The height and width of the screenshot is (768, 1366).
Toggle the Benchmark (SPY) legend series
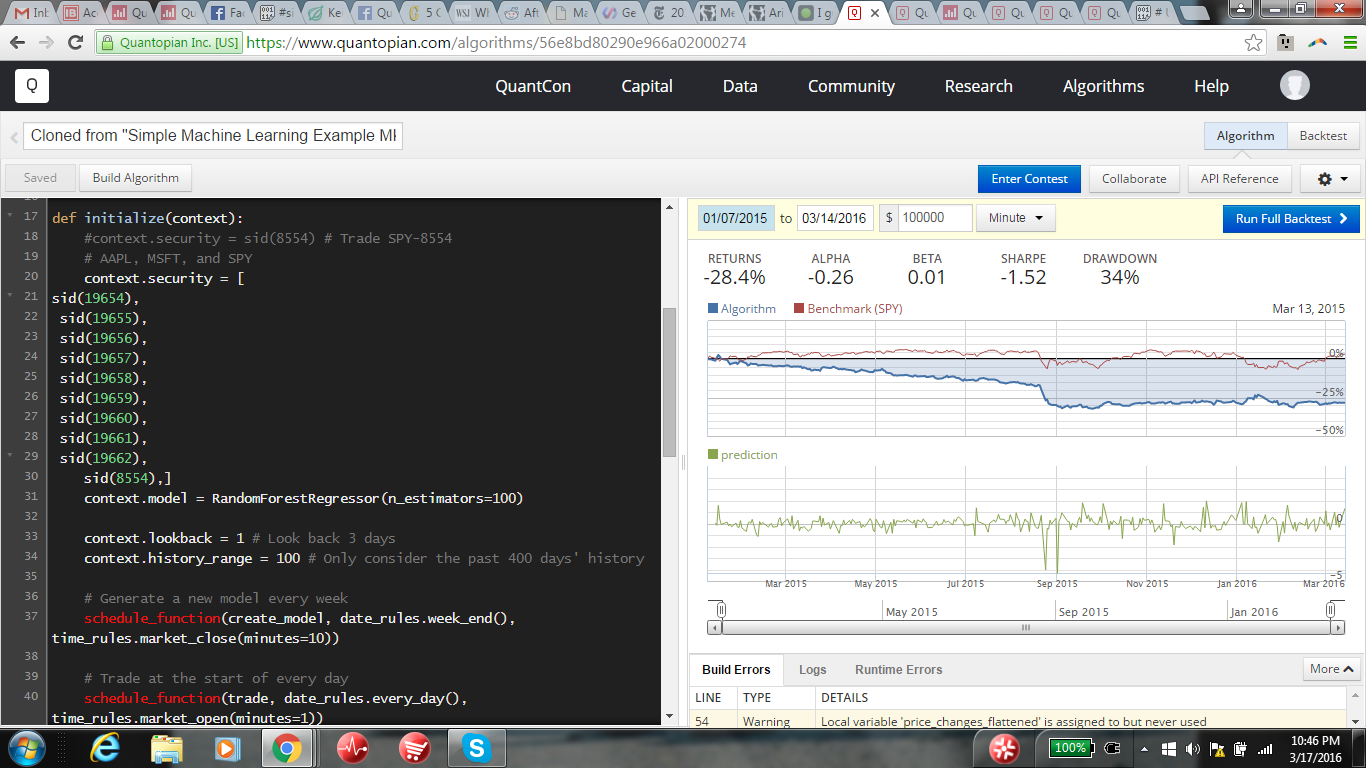tap(848, 309)
